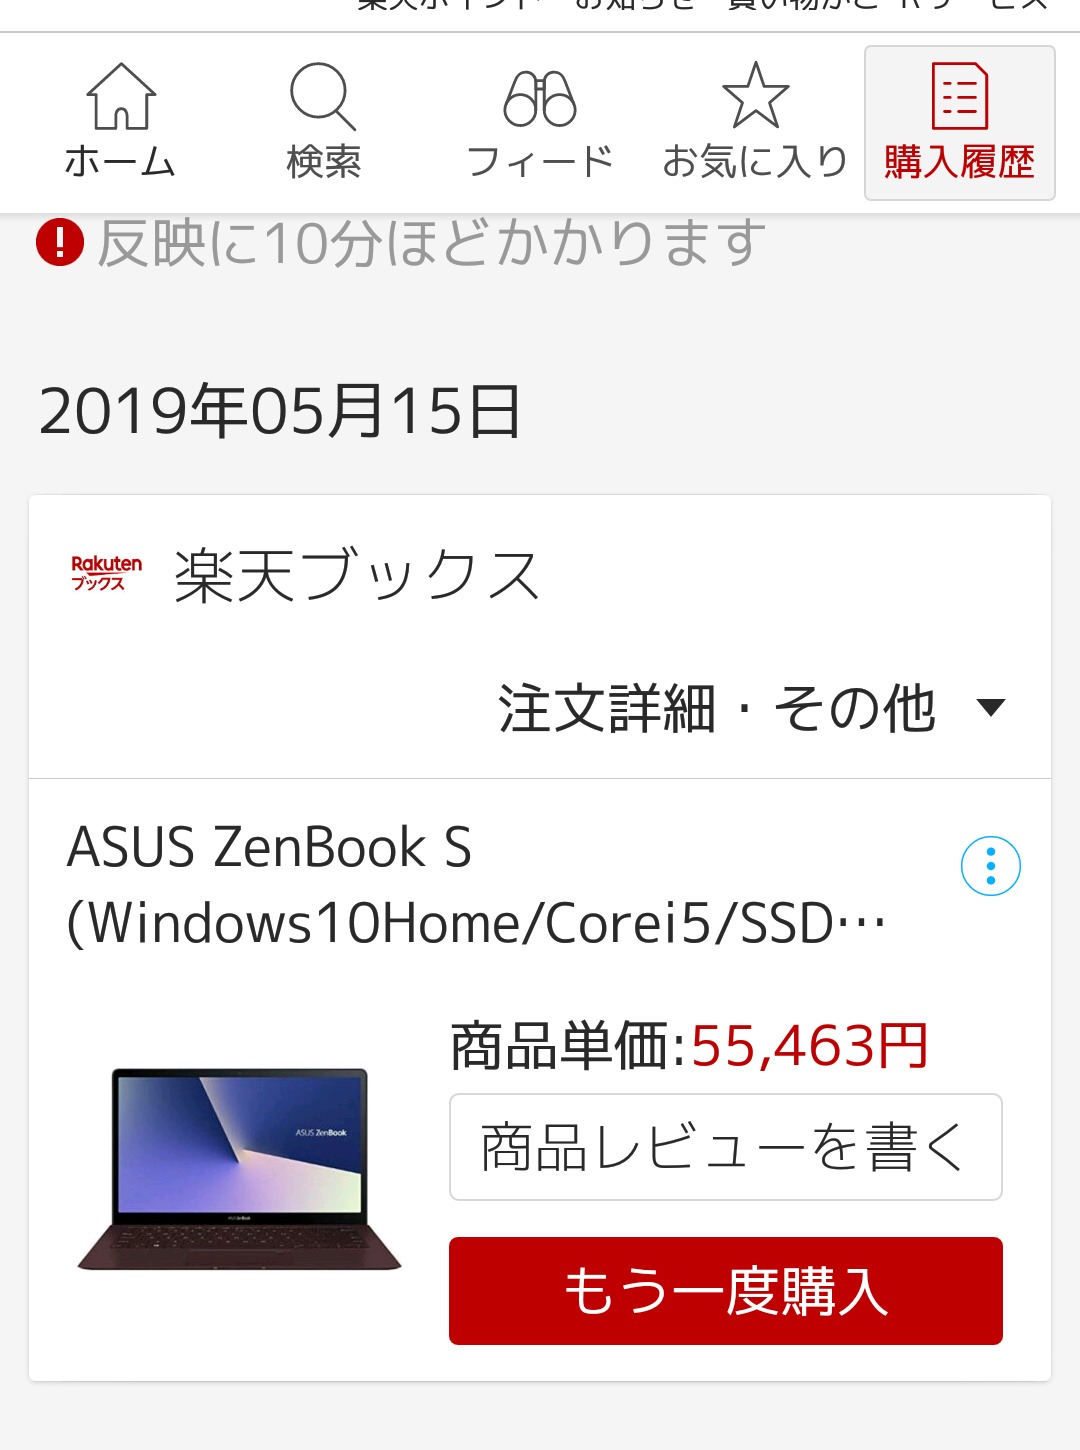This screenshot has width=1080, height=1450.
Task: Tap the ZenBook laptop product thumbnail
Action: click(239, 1170)
